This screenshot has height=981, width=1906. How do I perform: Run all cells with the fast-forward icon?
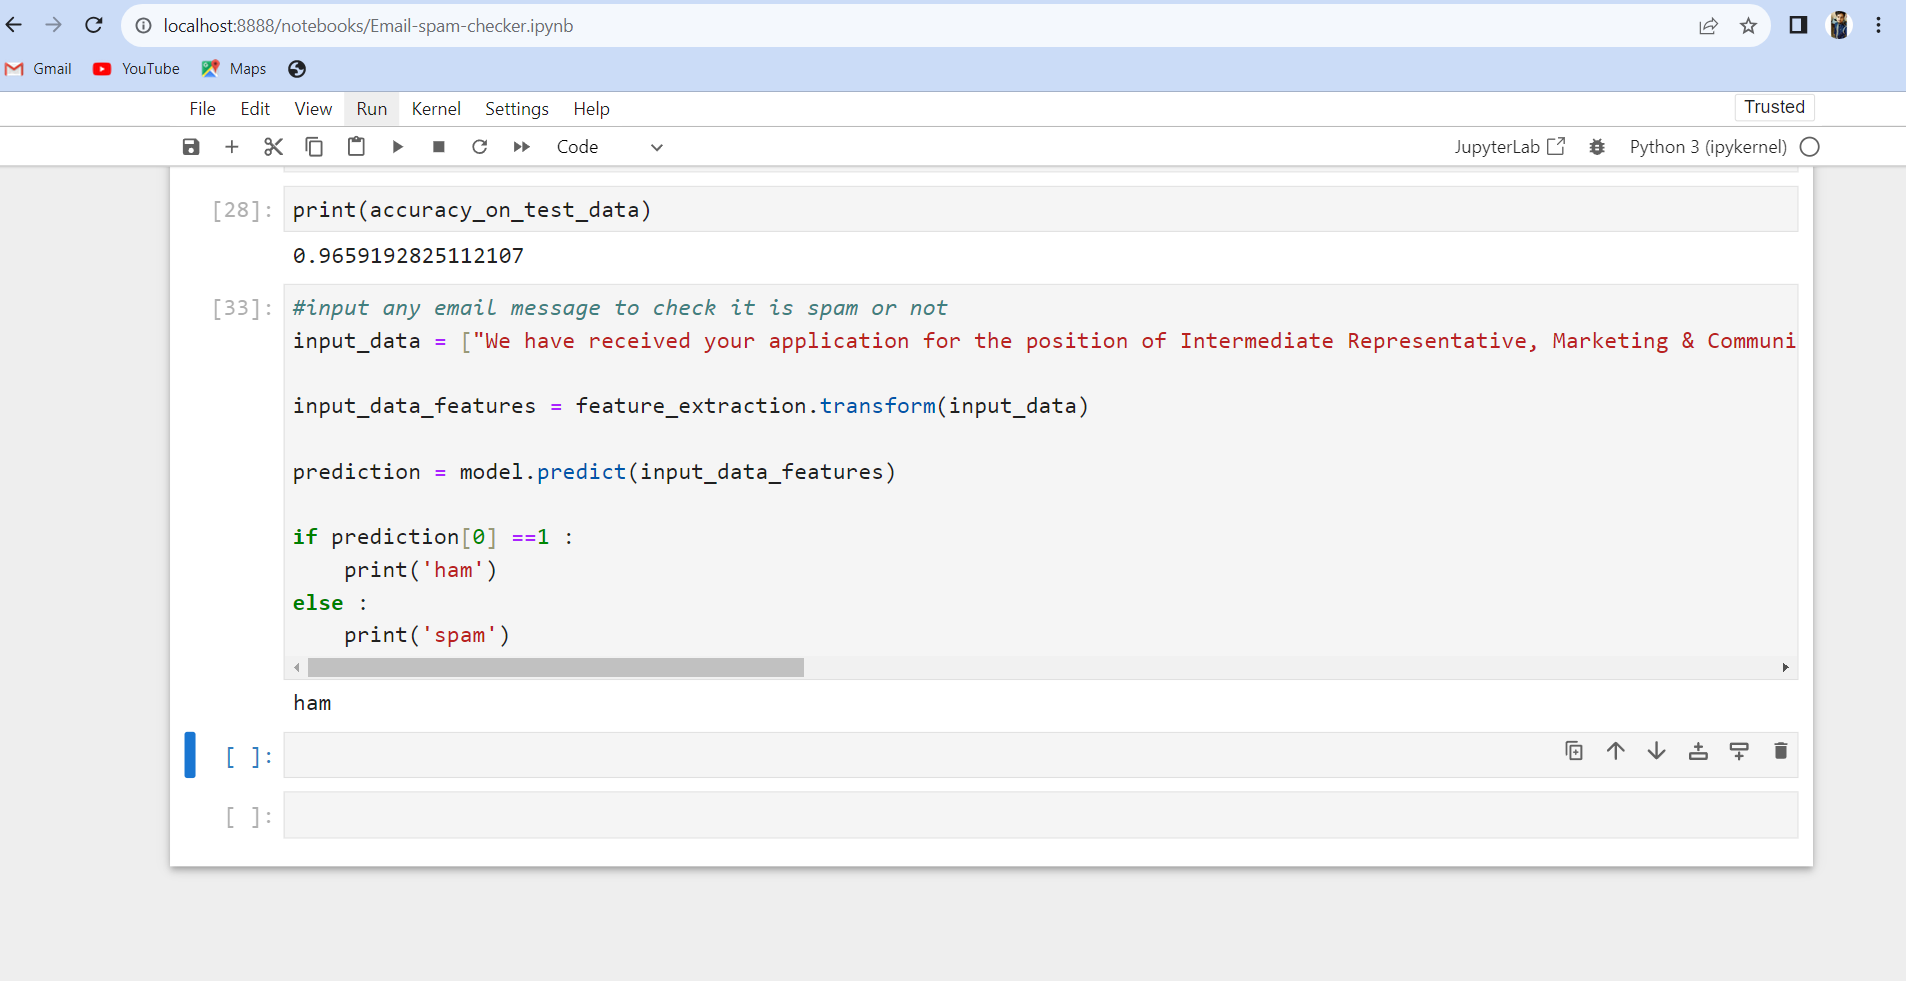521,146
